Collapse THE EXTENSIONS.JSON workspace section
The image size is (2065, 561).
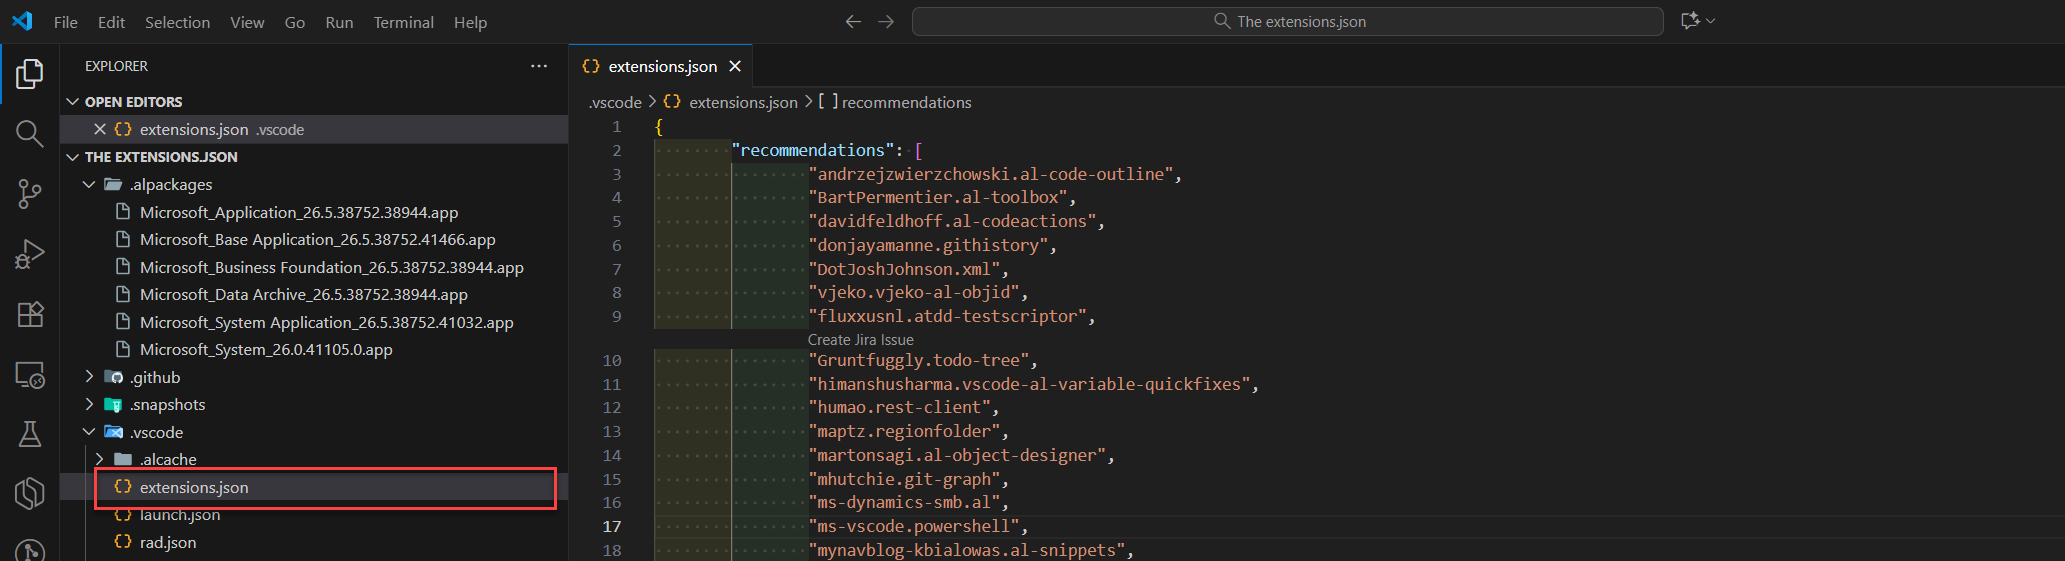(x=73, y=157)
